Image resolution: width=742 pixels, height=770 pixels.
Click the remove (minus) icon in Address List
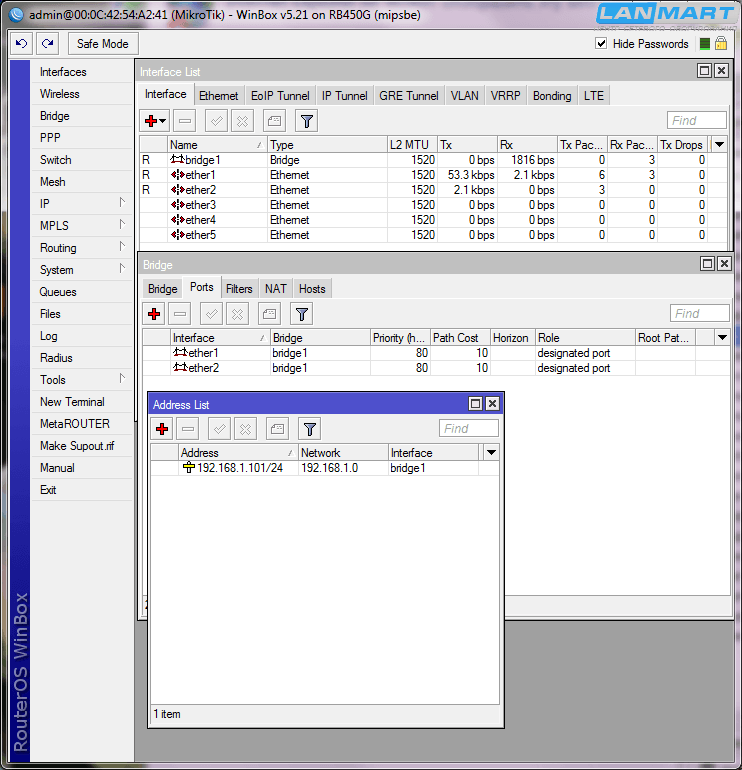coord(188,429)
